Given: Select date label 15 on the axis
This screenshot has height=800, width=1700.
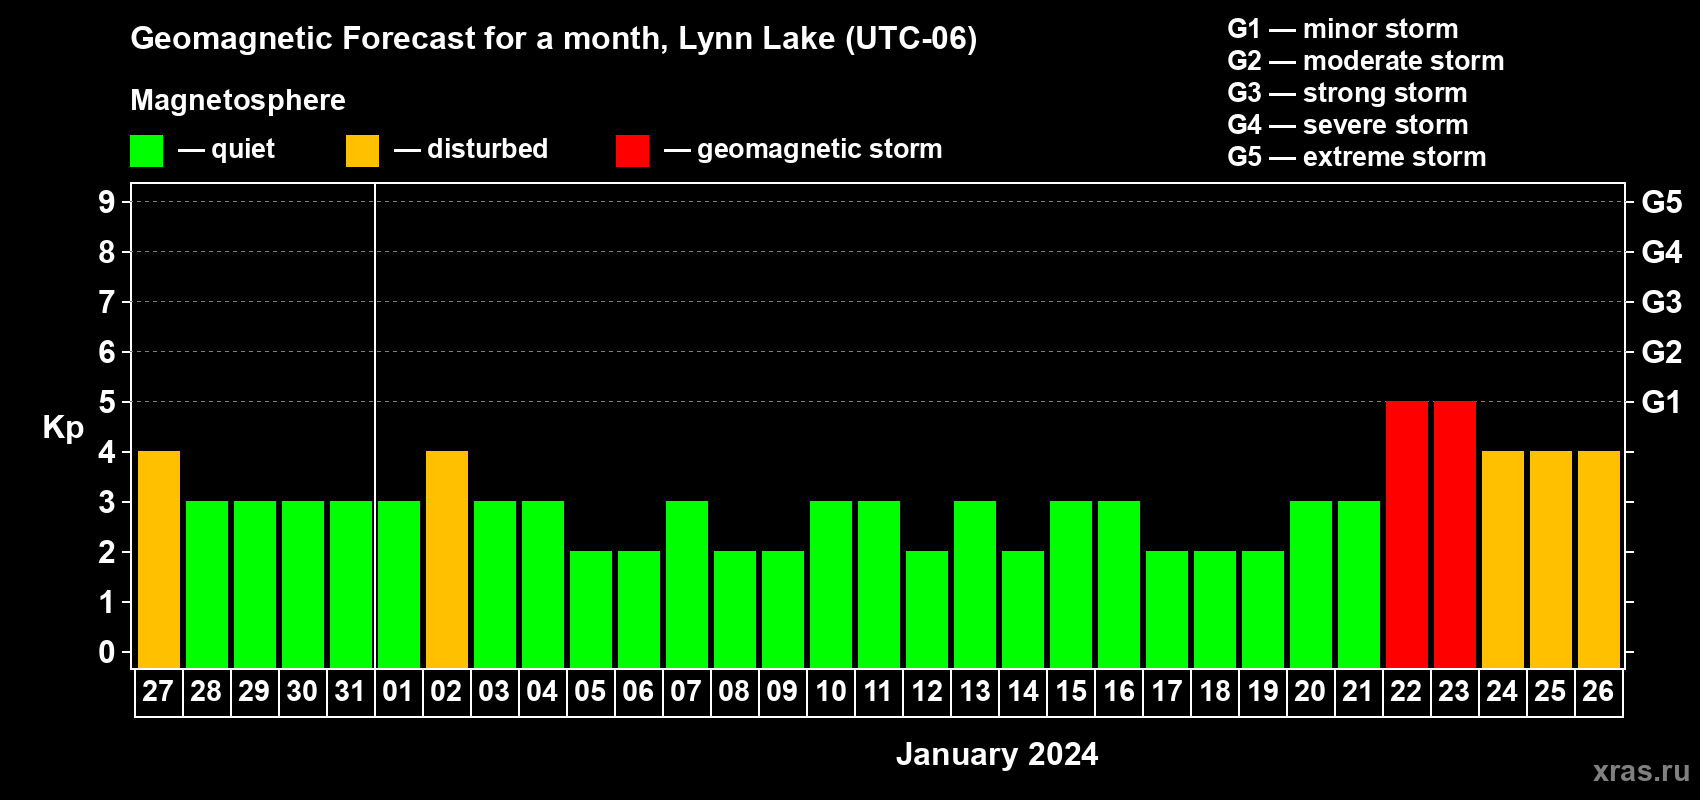Looking at the screenshot, I should coord(1070,691).
